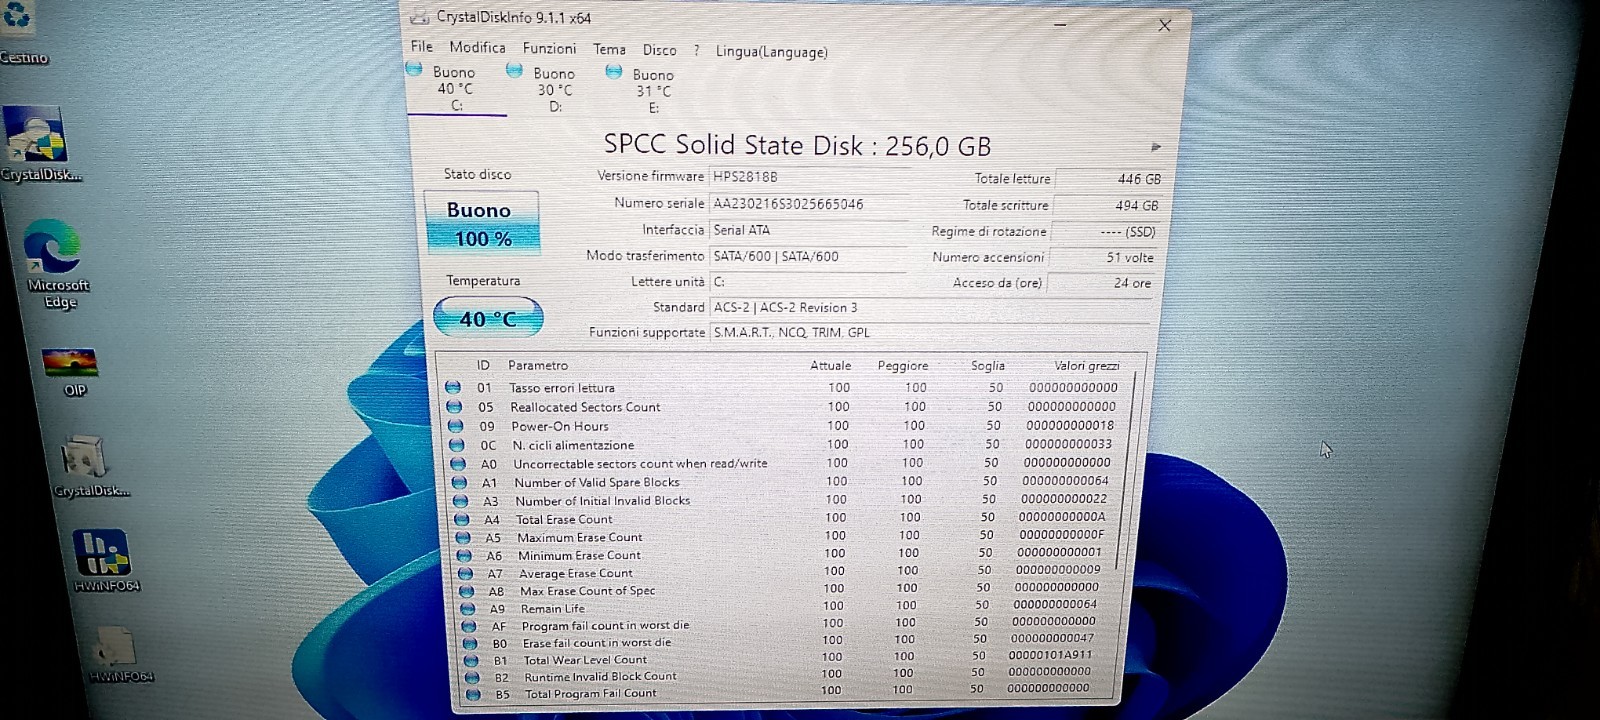Click the Totale letture value 446 GB
The image size is (1600, 720).
[1110, 179]
